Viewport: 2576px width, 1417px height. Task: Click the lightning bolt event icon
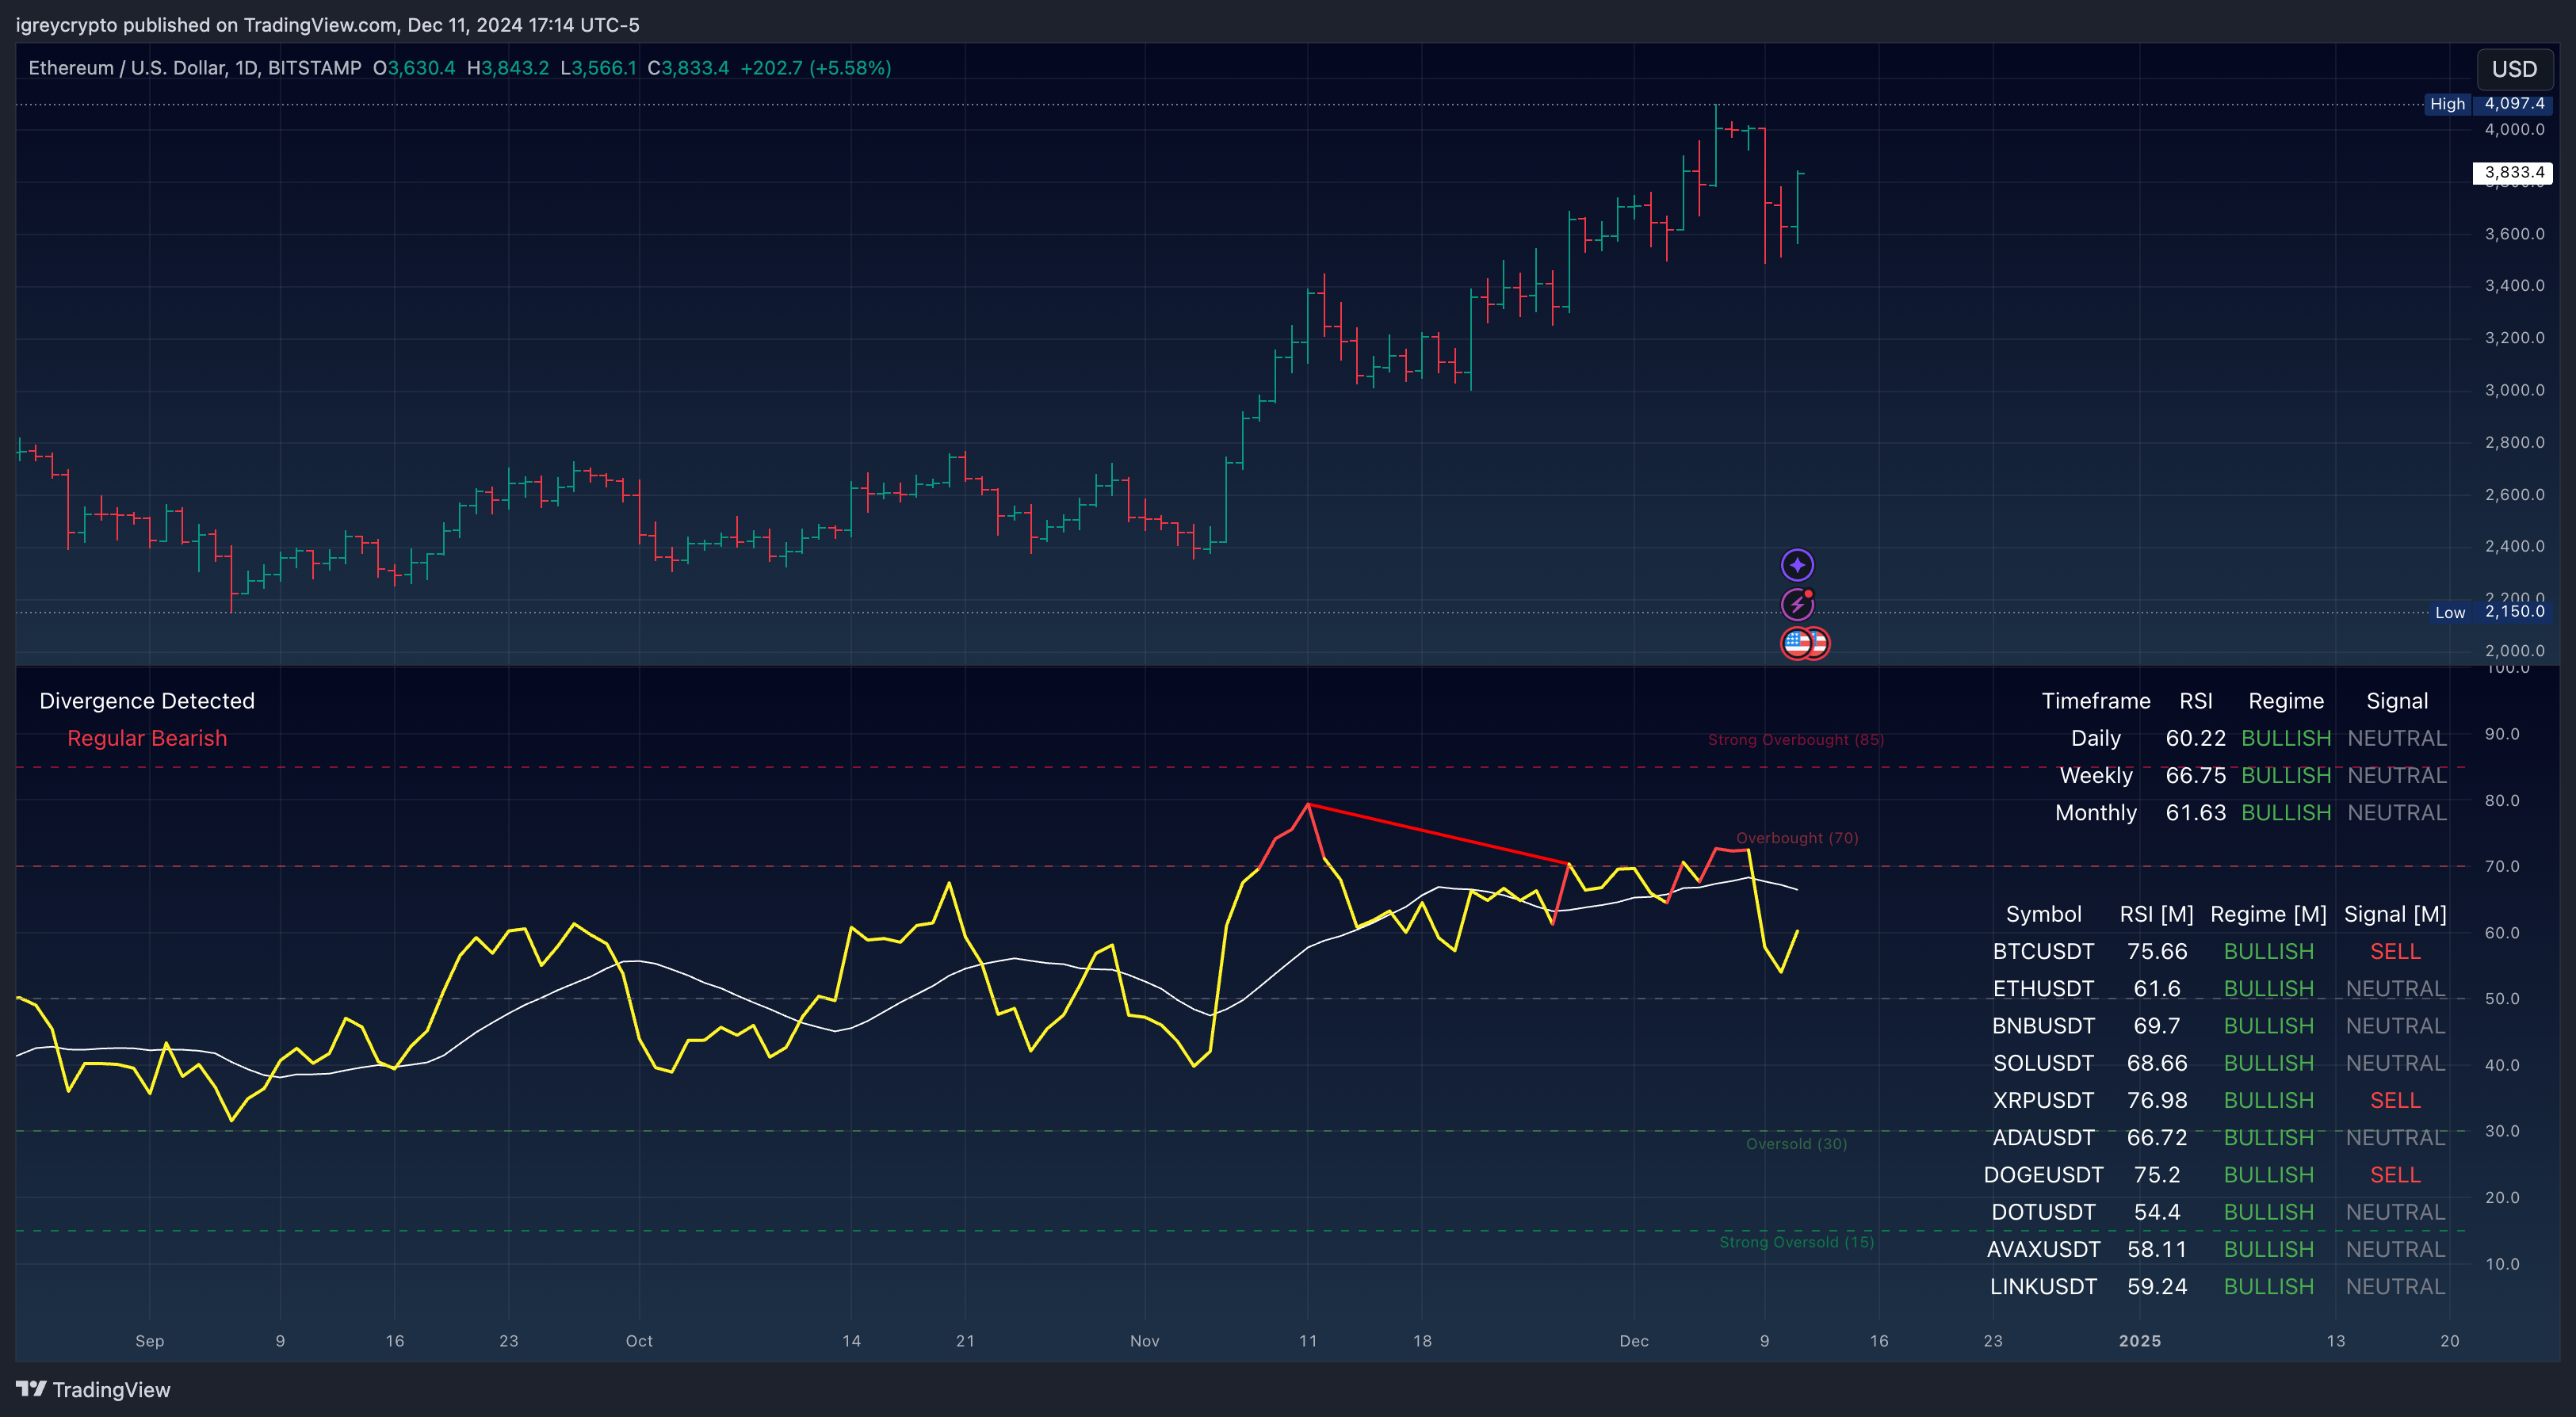click(1797, 604)
